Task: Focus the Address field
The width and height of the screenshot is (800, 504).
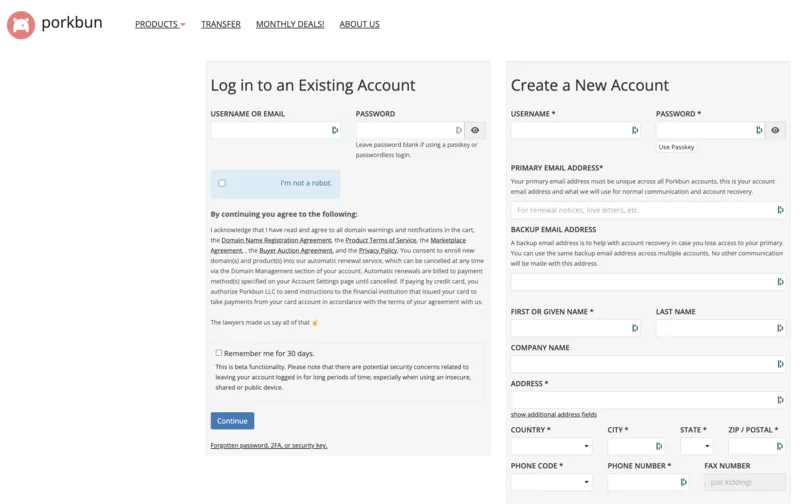Action: click(x=648, y=400)
